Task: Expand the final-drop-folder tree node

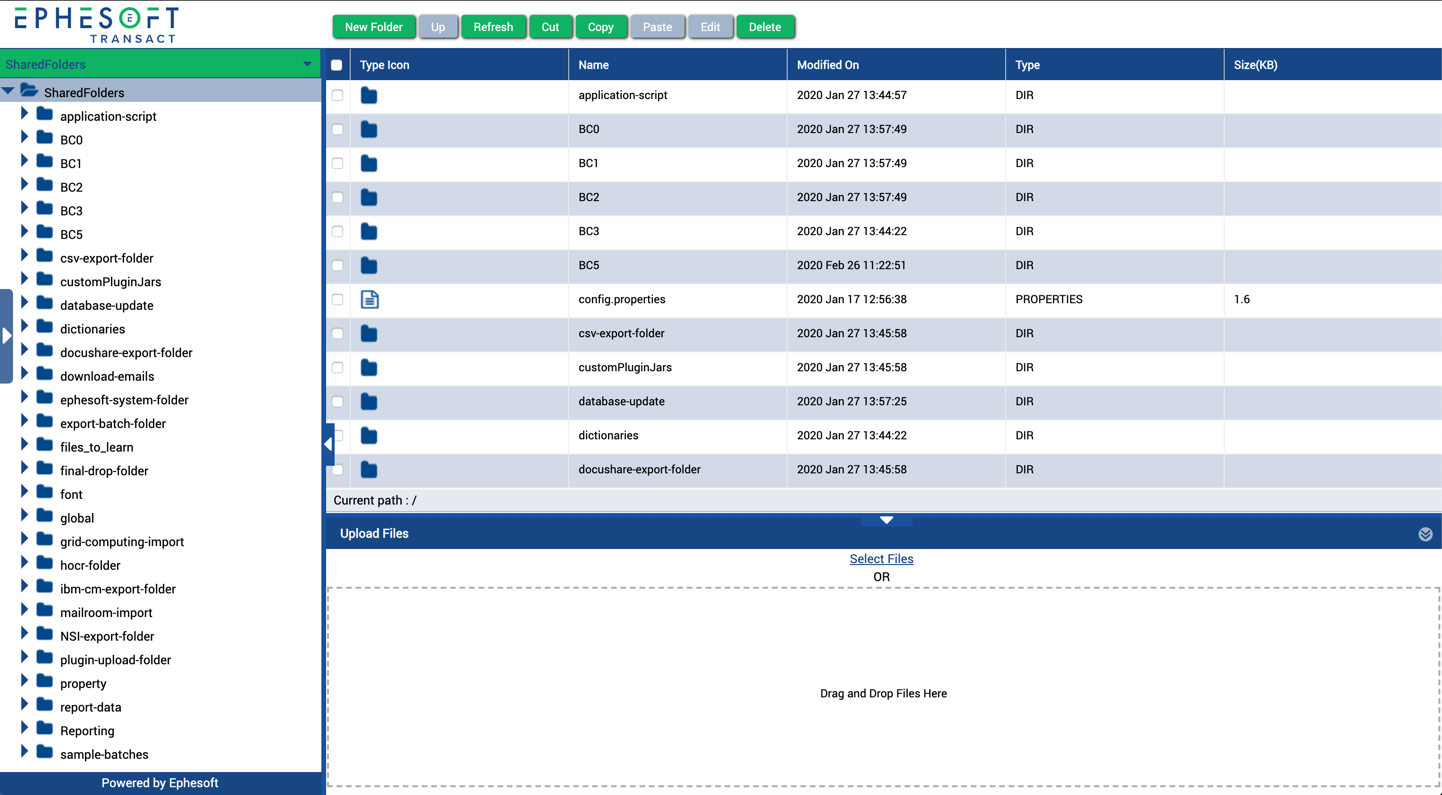Action: point(24,469)
